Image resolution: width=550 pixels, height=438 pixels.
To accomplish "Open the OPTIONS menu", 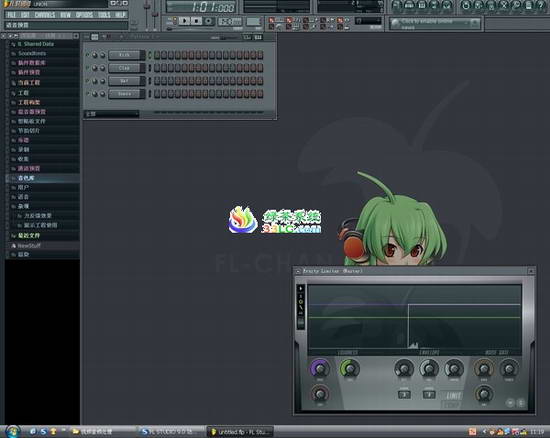I will [x=85, y=15].
